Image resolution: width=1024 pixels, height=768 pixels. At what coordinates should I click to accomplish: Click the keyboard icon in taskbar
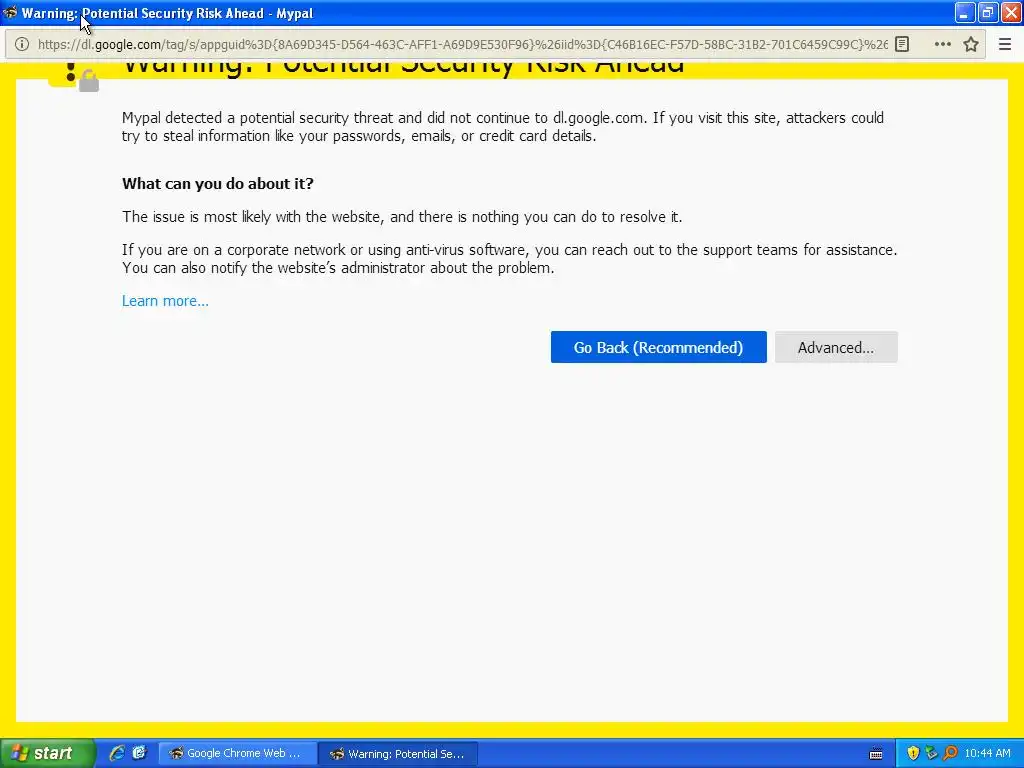(x=876, y=754)
